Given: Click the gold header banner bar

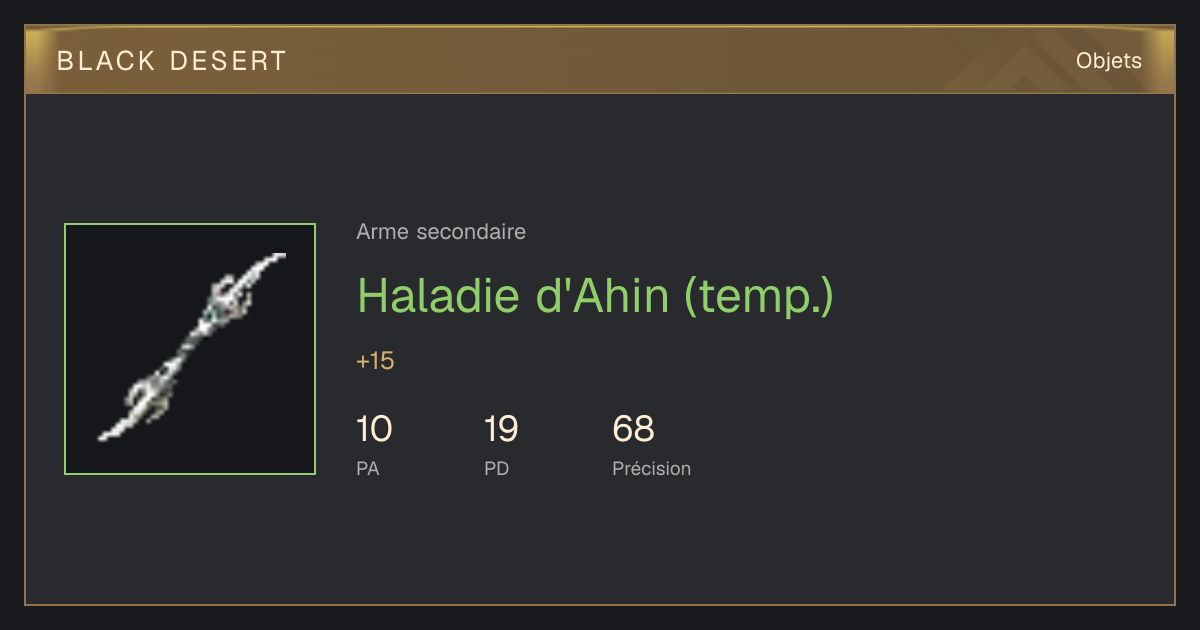Looking at the screenshot, I should pyautogui.click(x=600, y=60).
